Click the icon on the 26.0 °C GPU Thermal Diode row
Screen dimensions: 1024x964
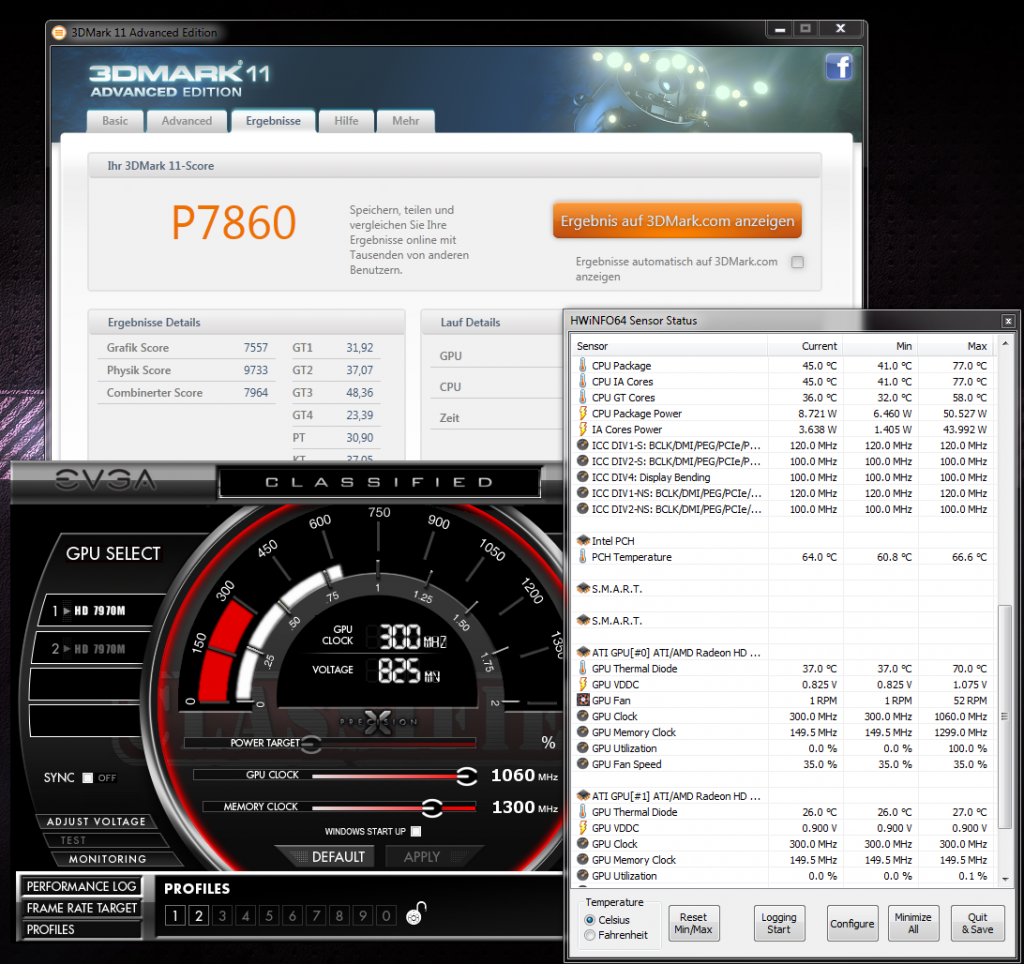583,811
